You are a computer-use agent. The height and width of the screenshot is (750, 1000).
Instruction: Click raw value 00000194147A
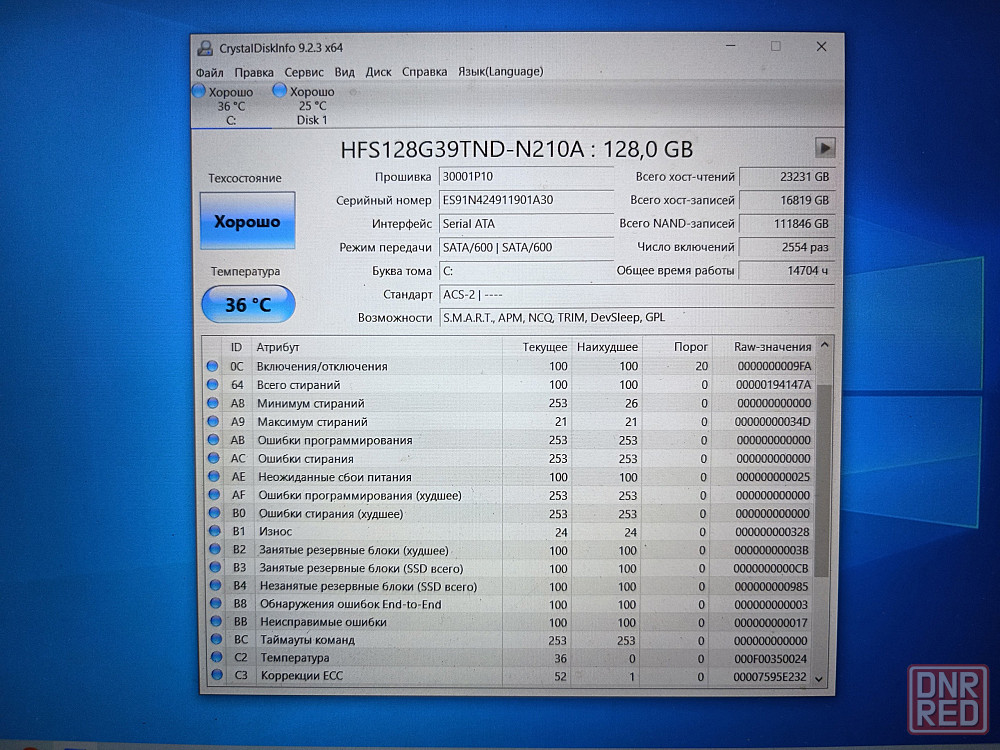pos(774,385)
